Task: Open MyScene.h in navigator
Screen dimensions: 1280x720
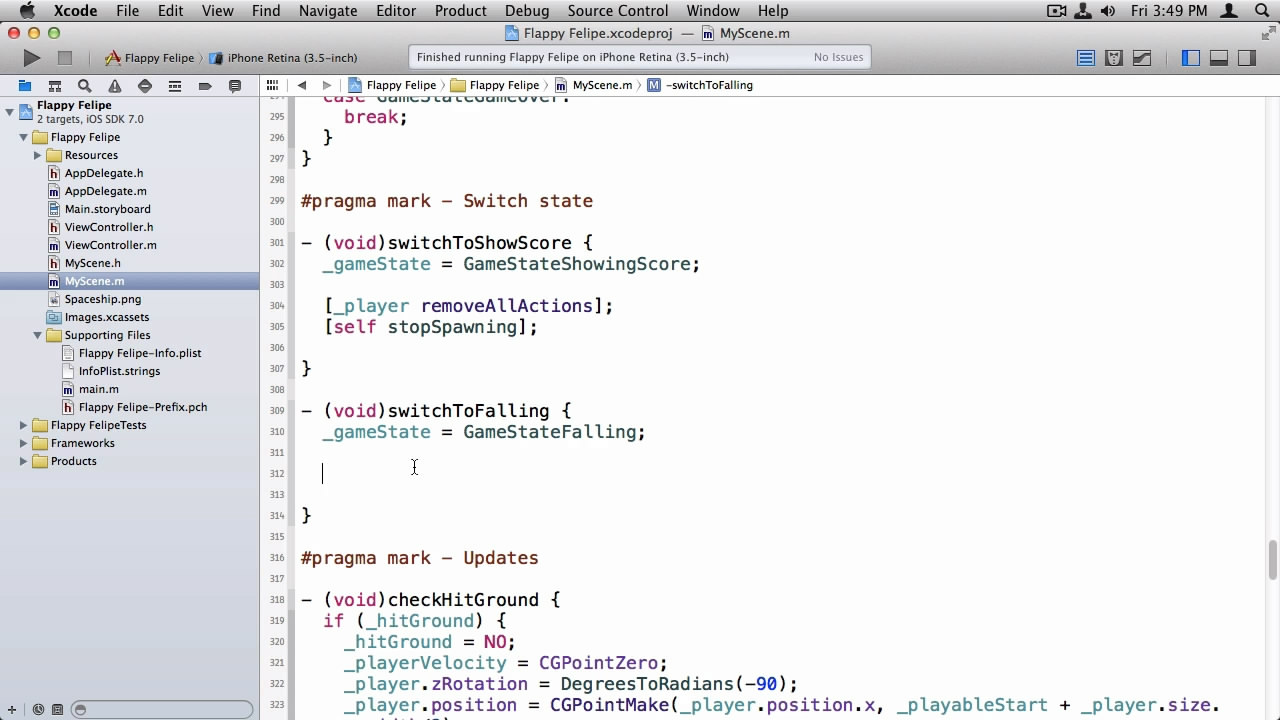Action: pyautogui.click(x=93, y=263)
